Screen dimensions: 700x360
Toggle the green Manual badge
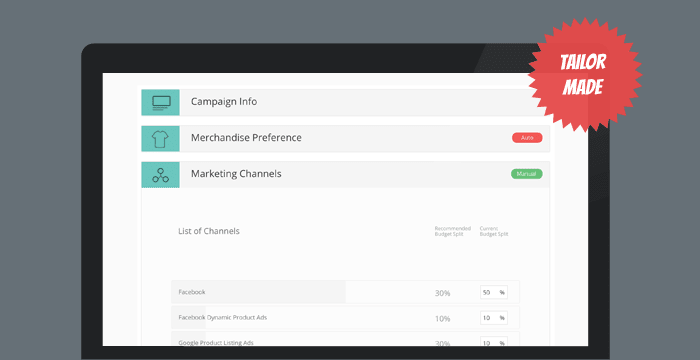526,174
